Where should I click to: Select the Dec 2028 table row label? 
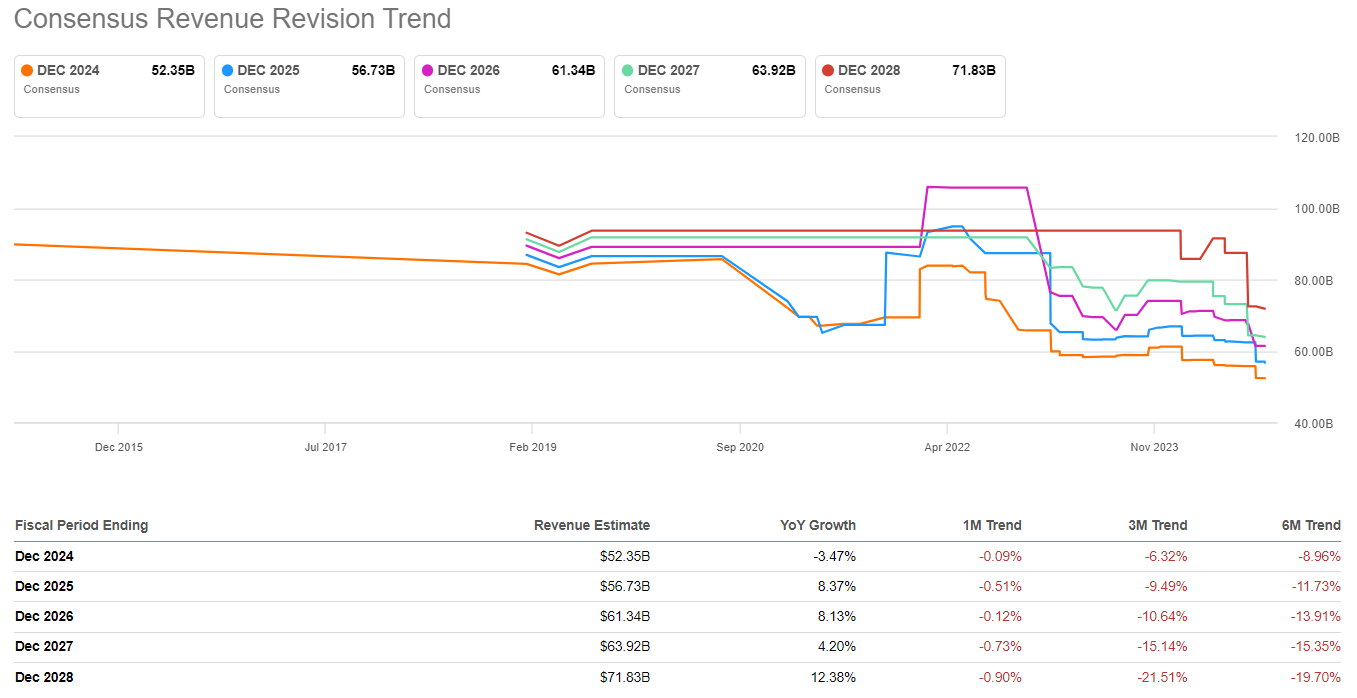pyautogui.click(x=44, y=677)
